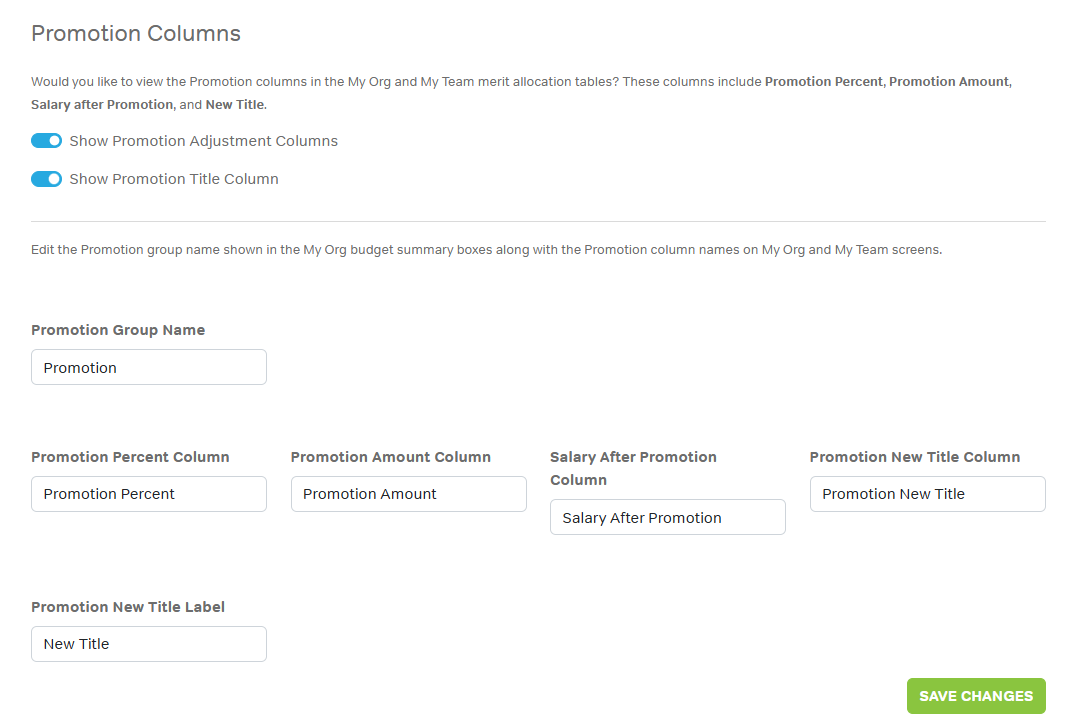Focus the Promotion New Title Label input

[x=149, y=644]
